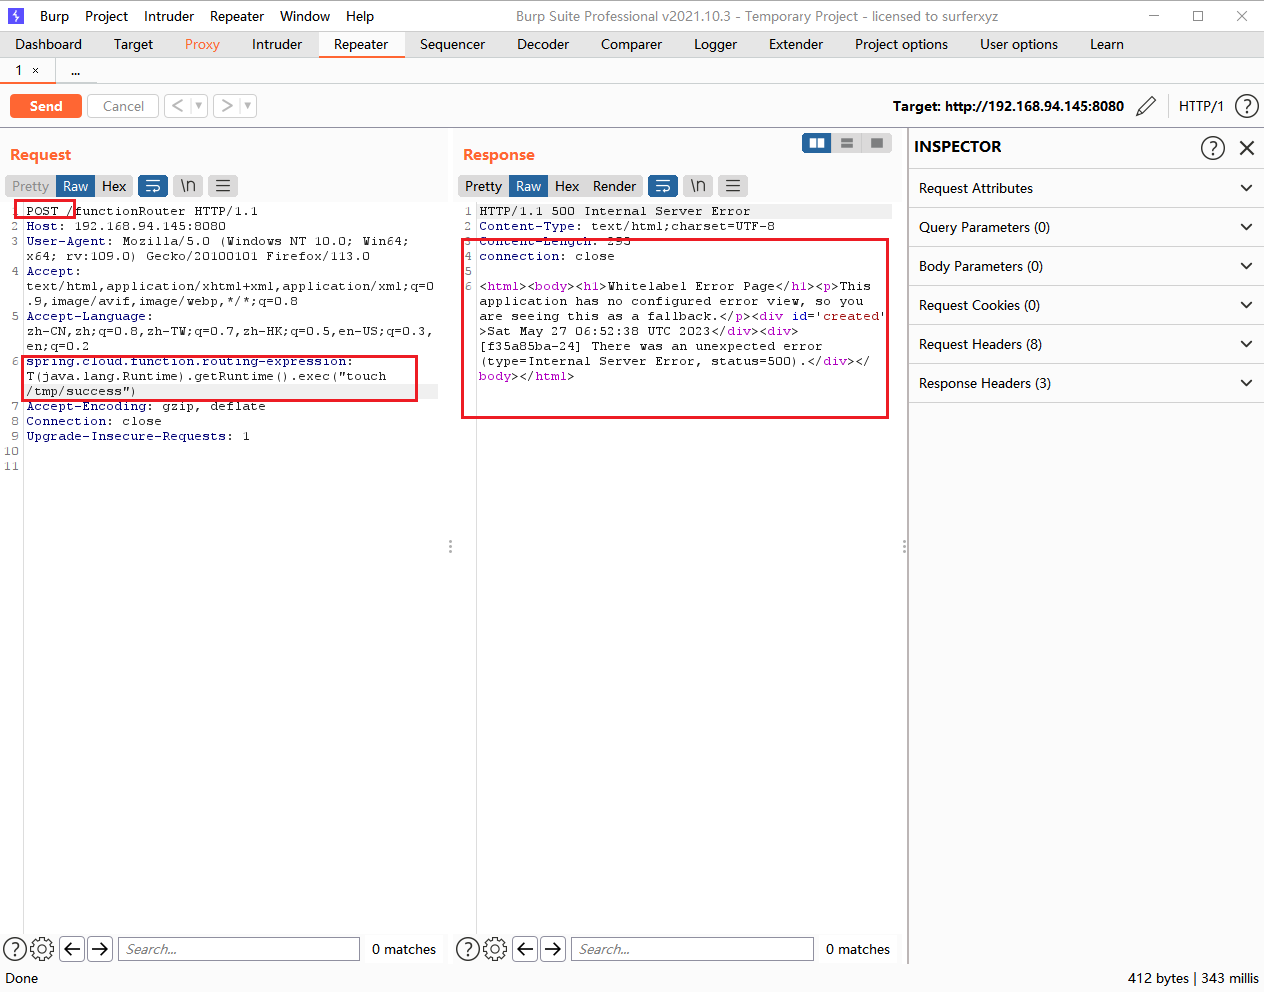Go to previous match in Request search
The image size is (1264, 992).
[72, 949]
